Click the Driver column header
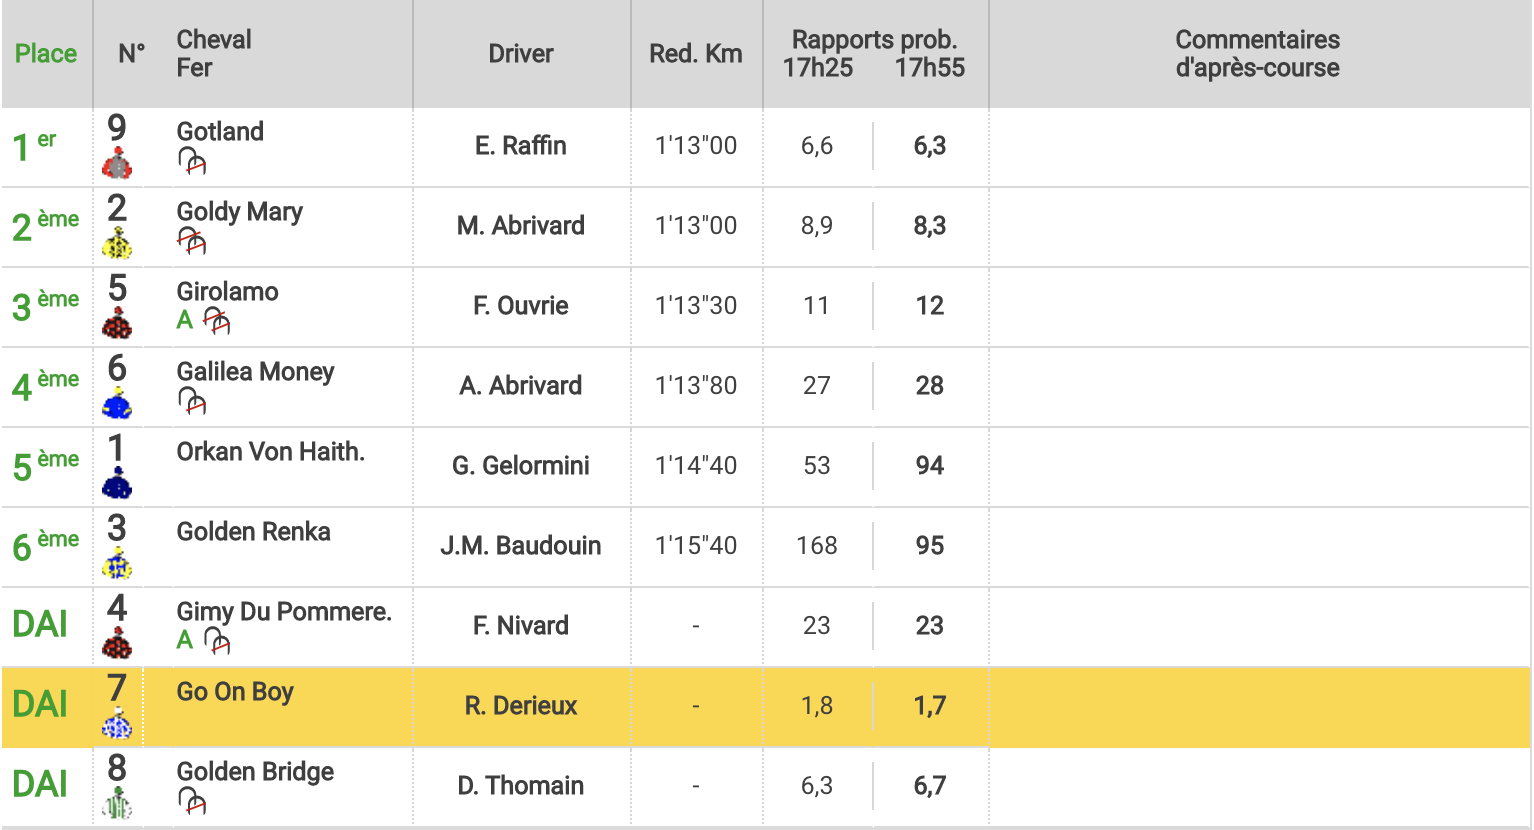The image size is (1534, 830). [x=521, y=54]
